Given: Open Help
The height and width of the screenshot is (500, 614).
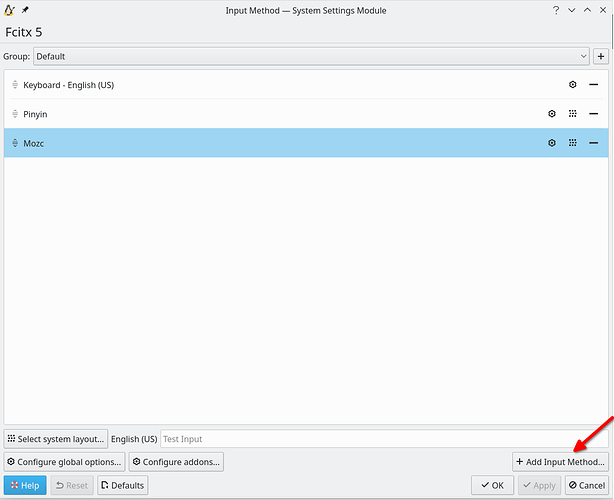Looking at the screenshot, I should (25, 486).
